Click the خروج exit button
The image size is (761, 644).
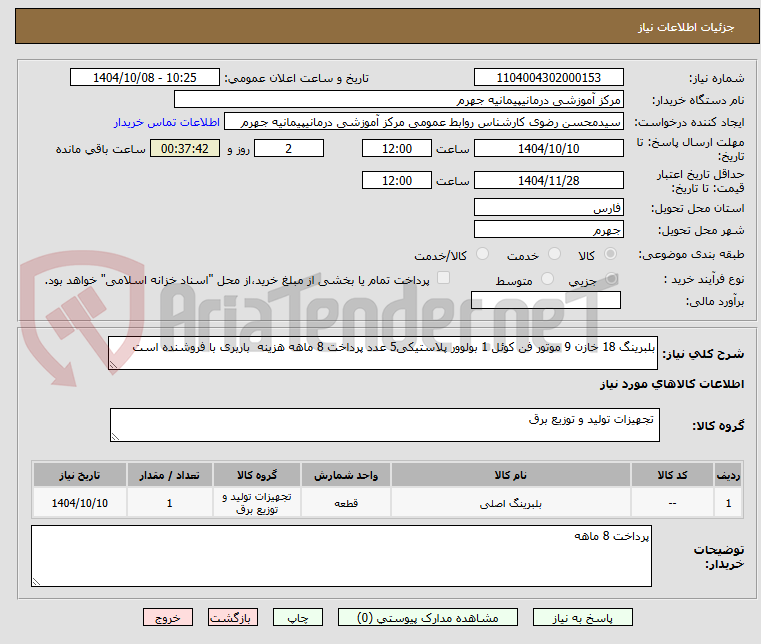pyautogui.click(x=168, y=617)
